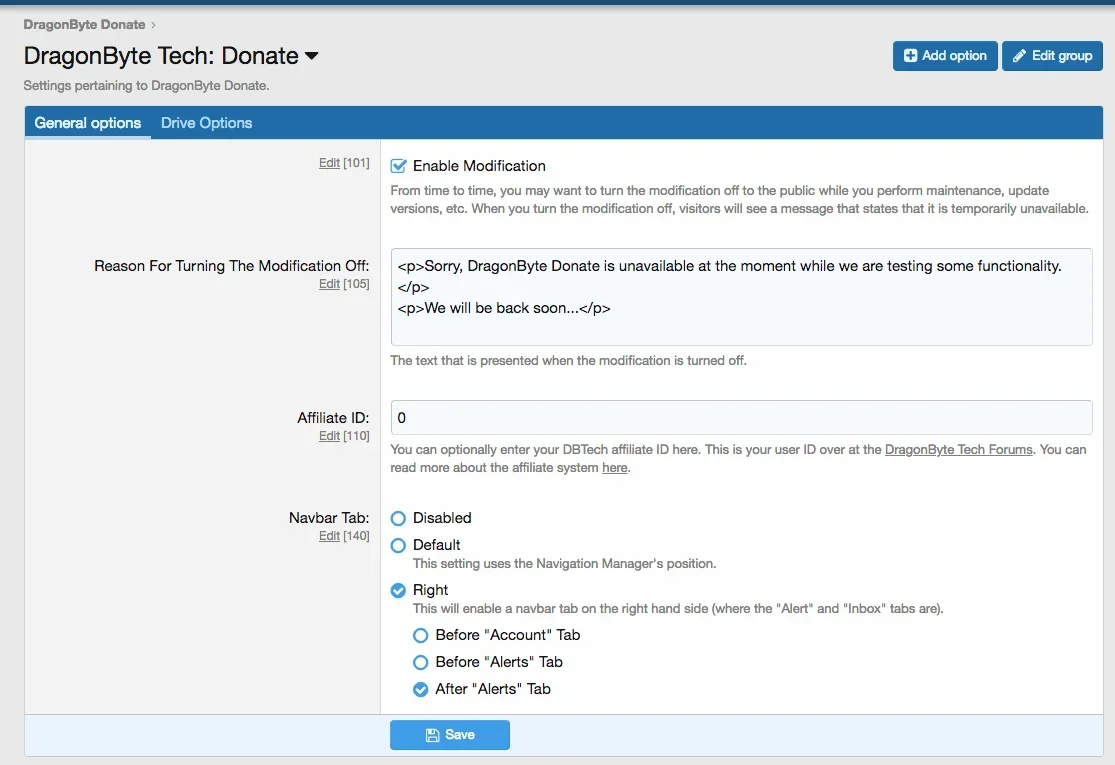Click Edit link for option 101
Image resolution: width=1115 pixels, height=765 pixels.
329,163
